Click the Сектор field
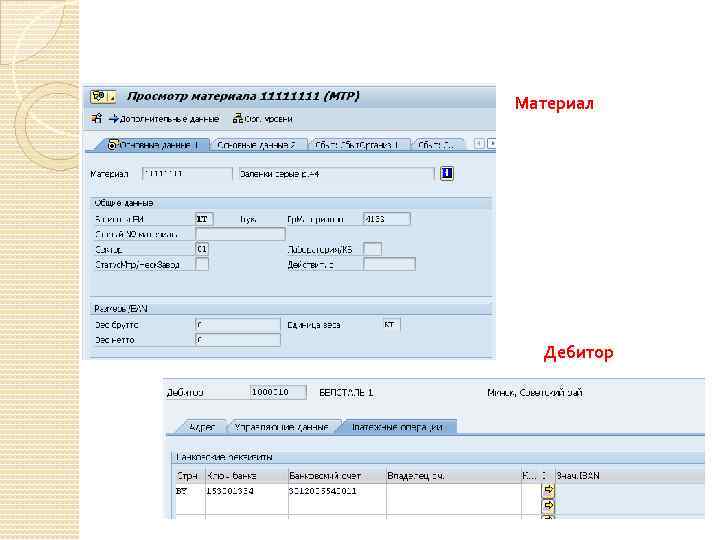720x540 pixels. point(202,249)
